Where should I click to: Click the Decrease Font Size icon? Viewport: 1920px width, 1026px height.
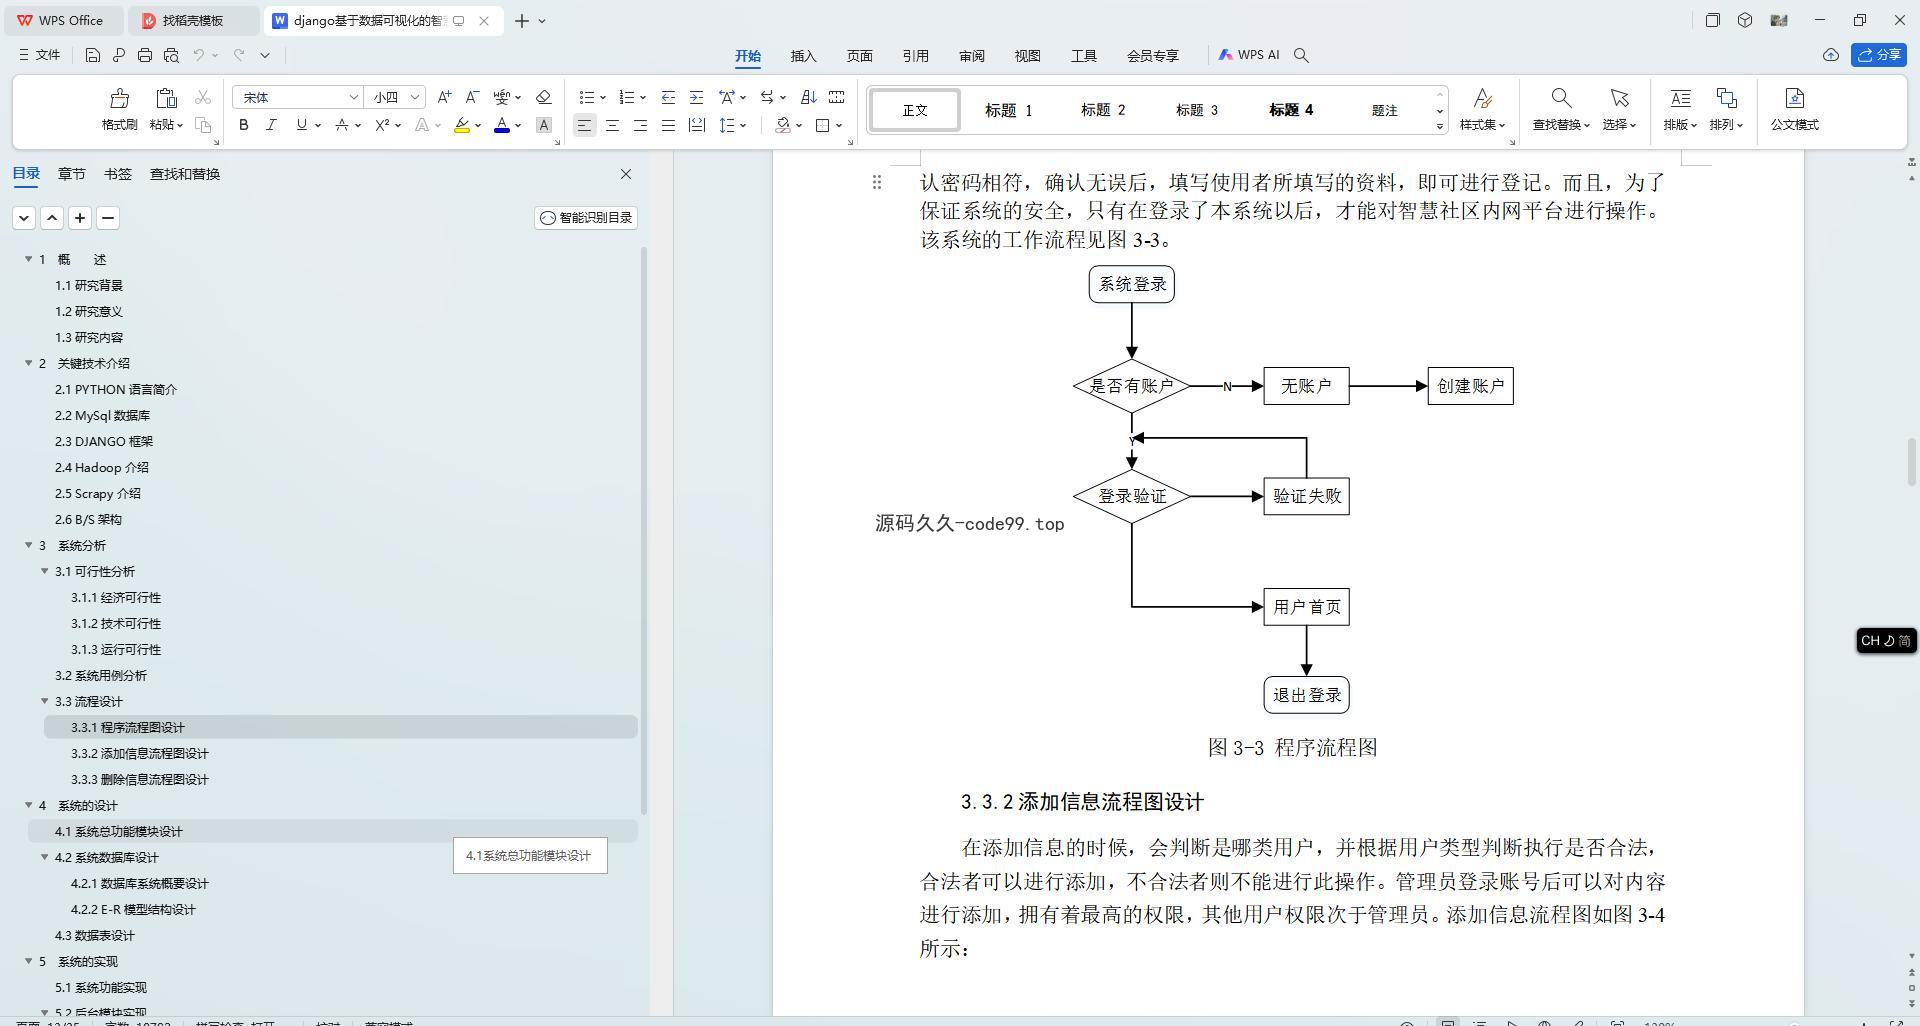pos(472,97)
